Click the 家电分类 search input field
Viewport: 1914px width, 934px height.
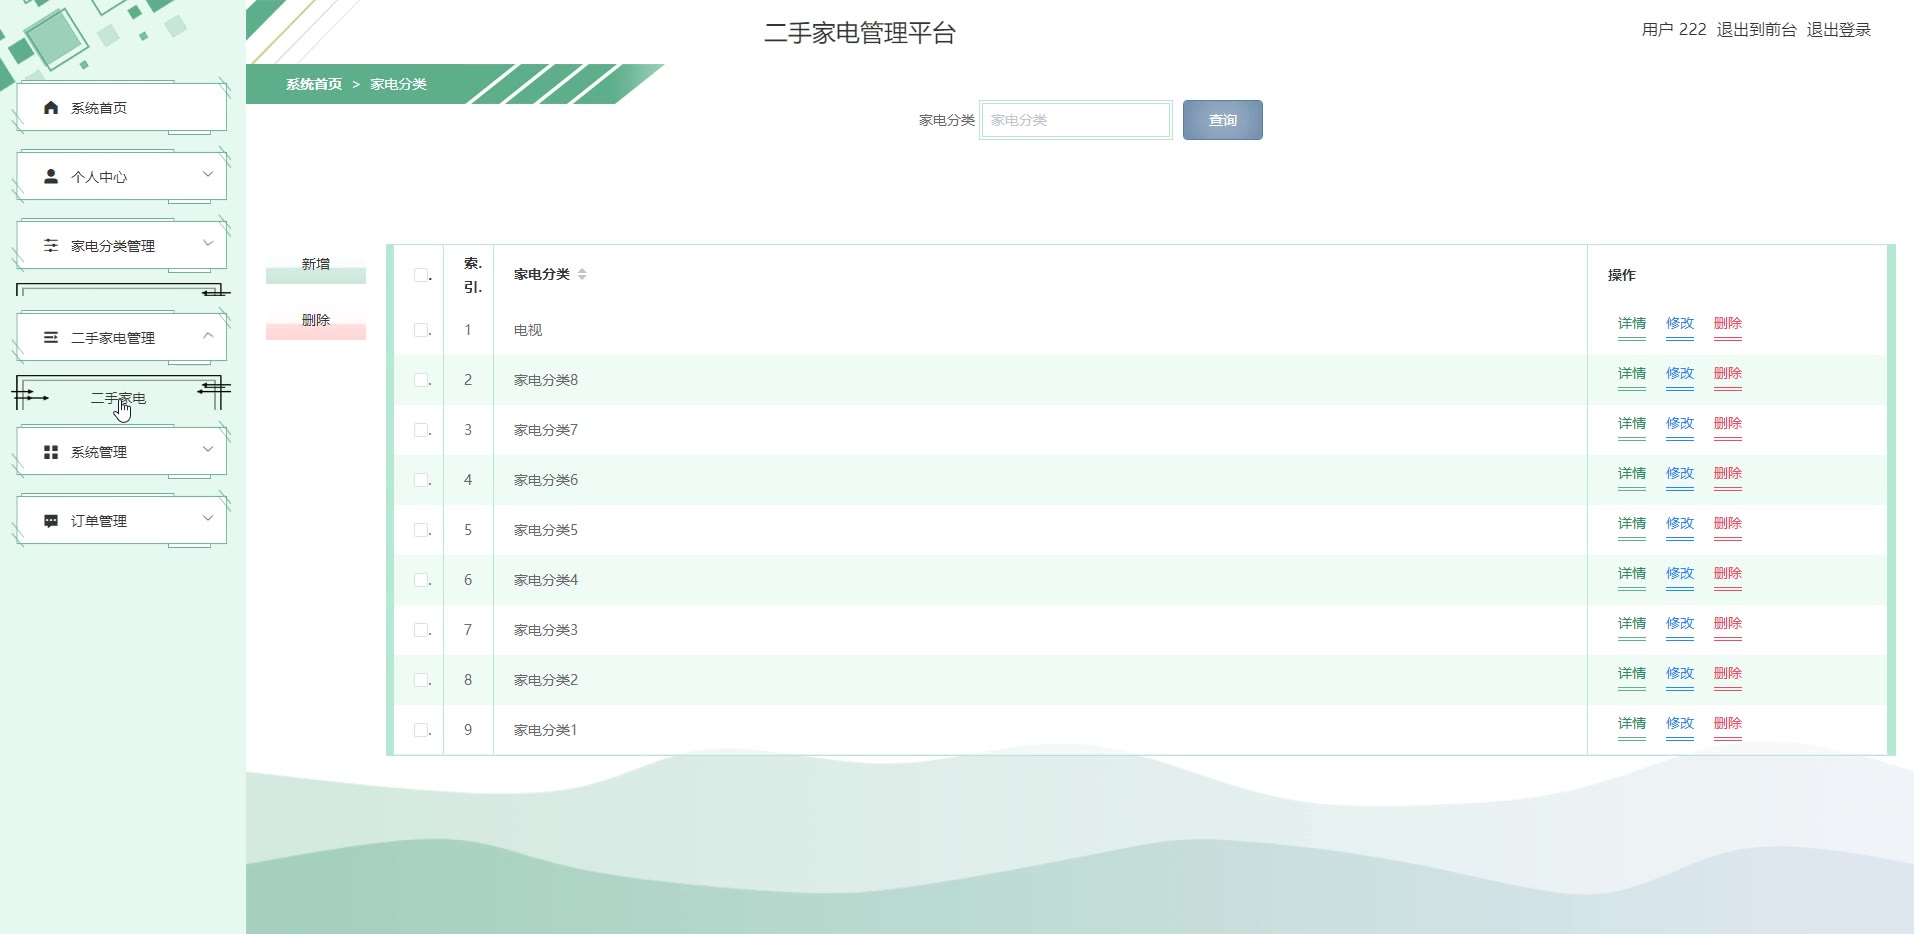click(1076, 120)
